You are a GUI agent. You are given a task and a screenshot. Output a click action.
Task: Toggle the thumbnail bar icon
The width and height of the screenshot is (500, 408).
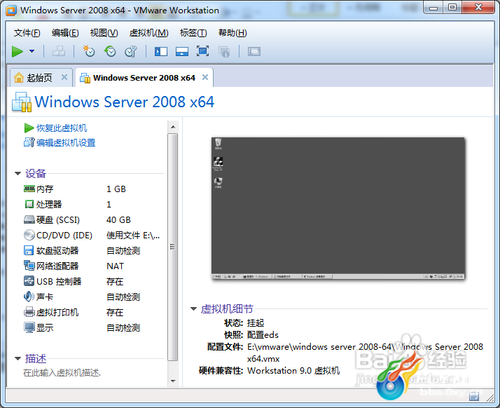click(x=182, y=51)
